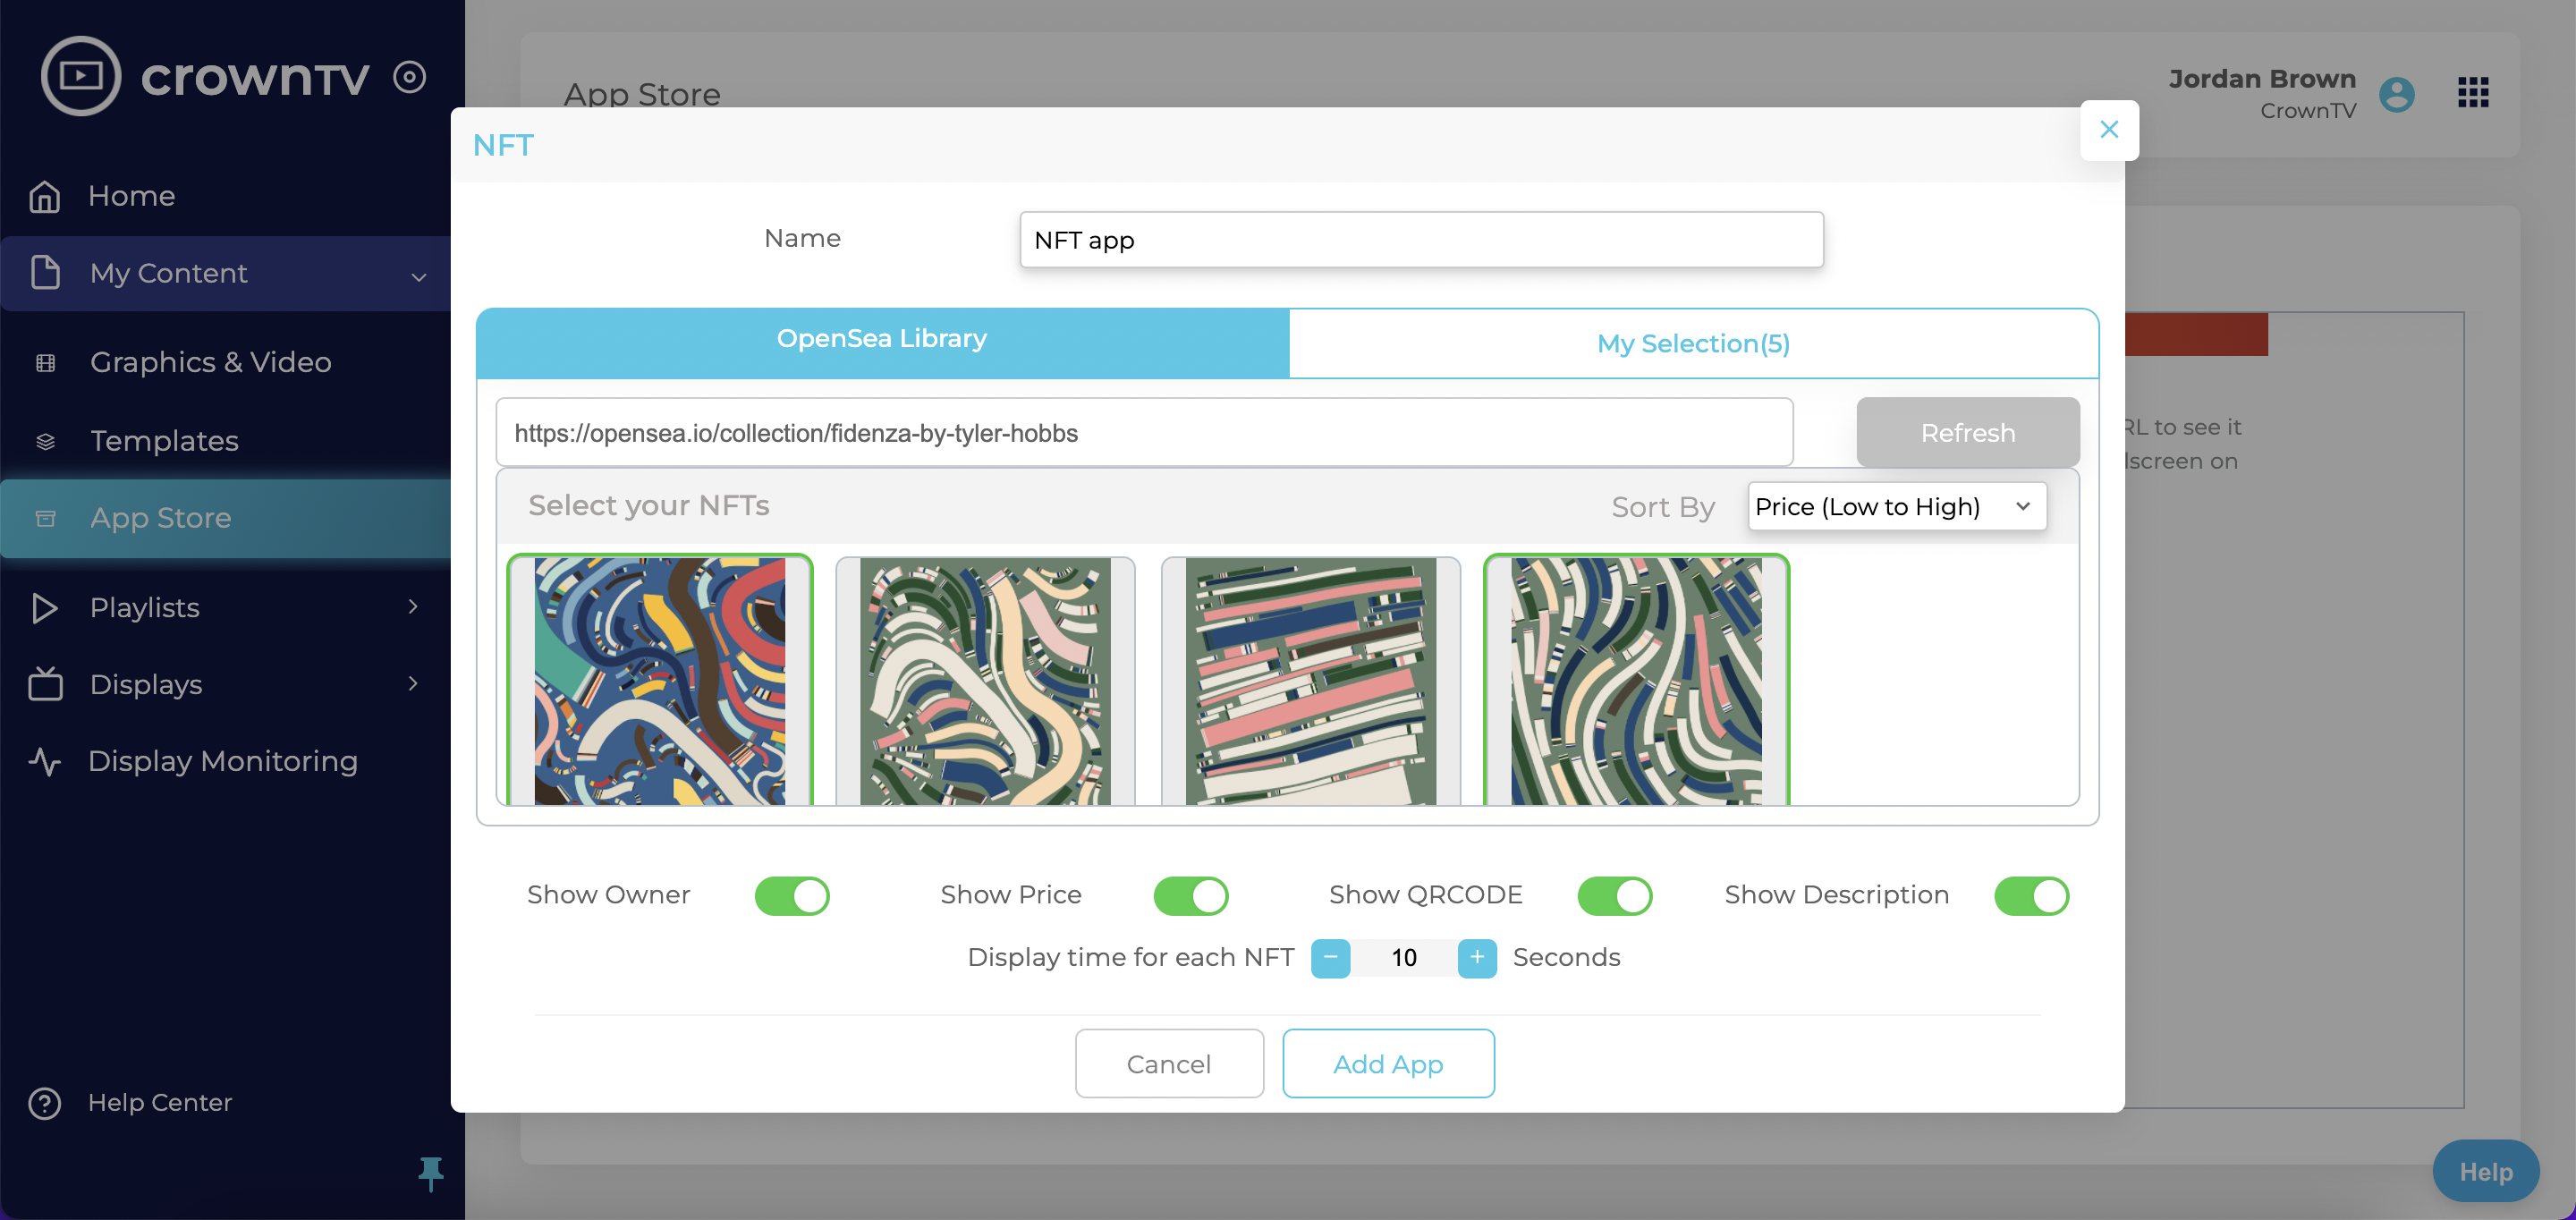Click the user profile avatar icon
2576x1220 pixels.
(x=2396, y=95)
